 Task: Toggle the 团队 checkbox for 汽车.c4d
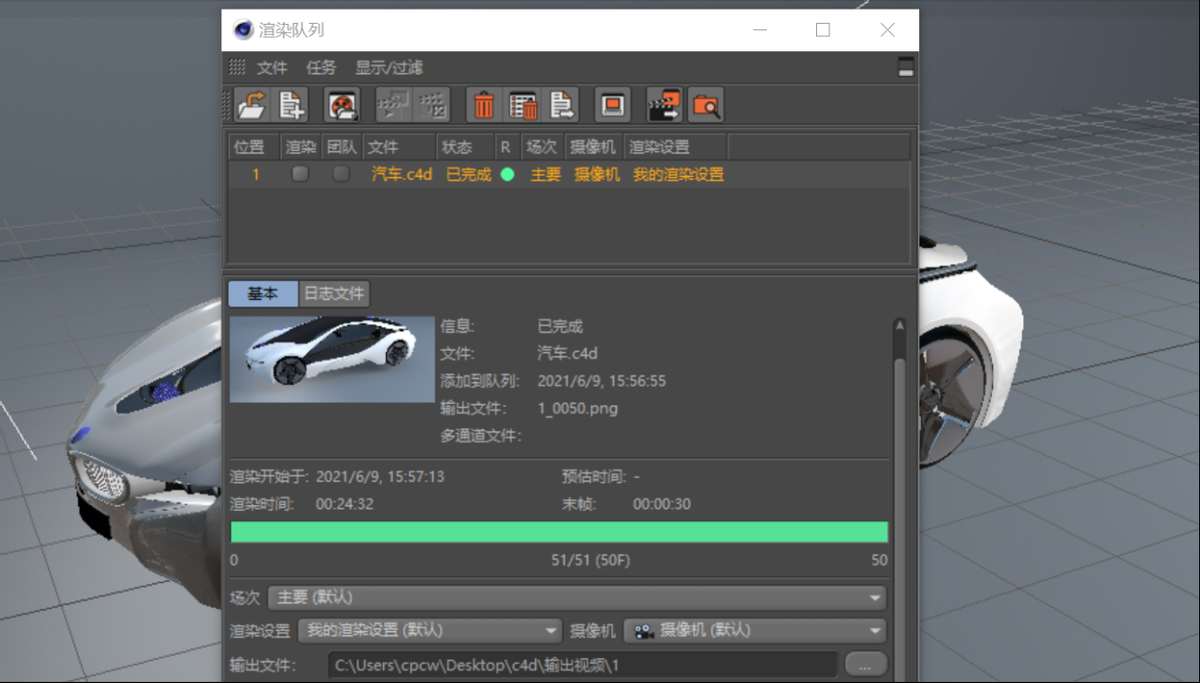[x=341, y=174]
